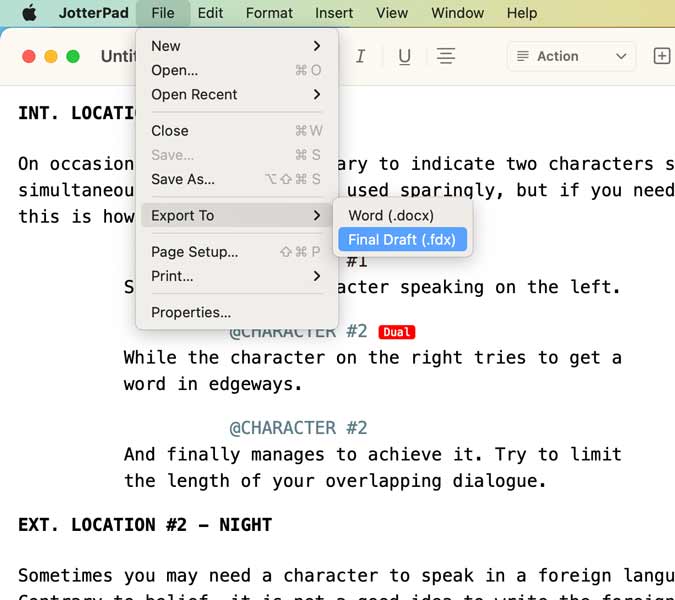This screenshot has width=675, height=600.
Task: Open the Format menu
Action: point(269,13)
